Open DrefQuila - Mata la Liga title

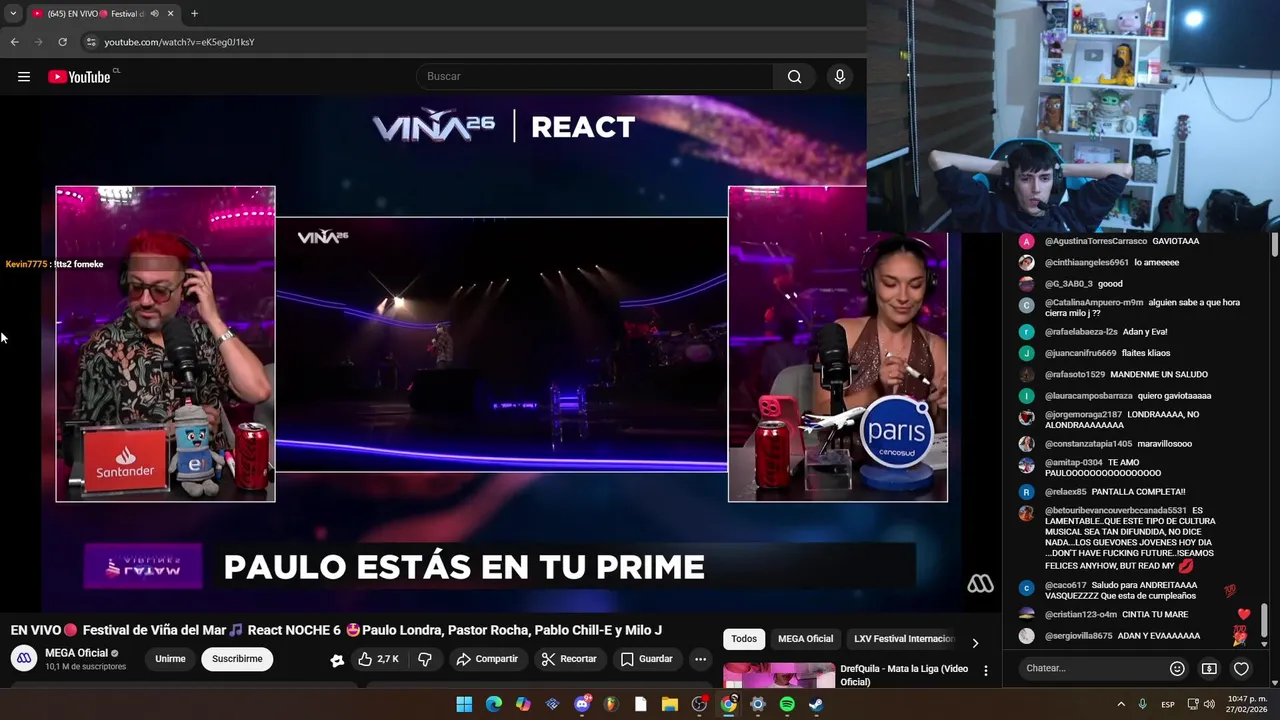click(904, 675)
